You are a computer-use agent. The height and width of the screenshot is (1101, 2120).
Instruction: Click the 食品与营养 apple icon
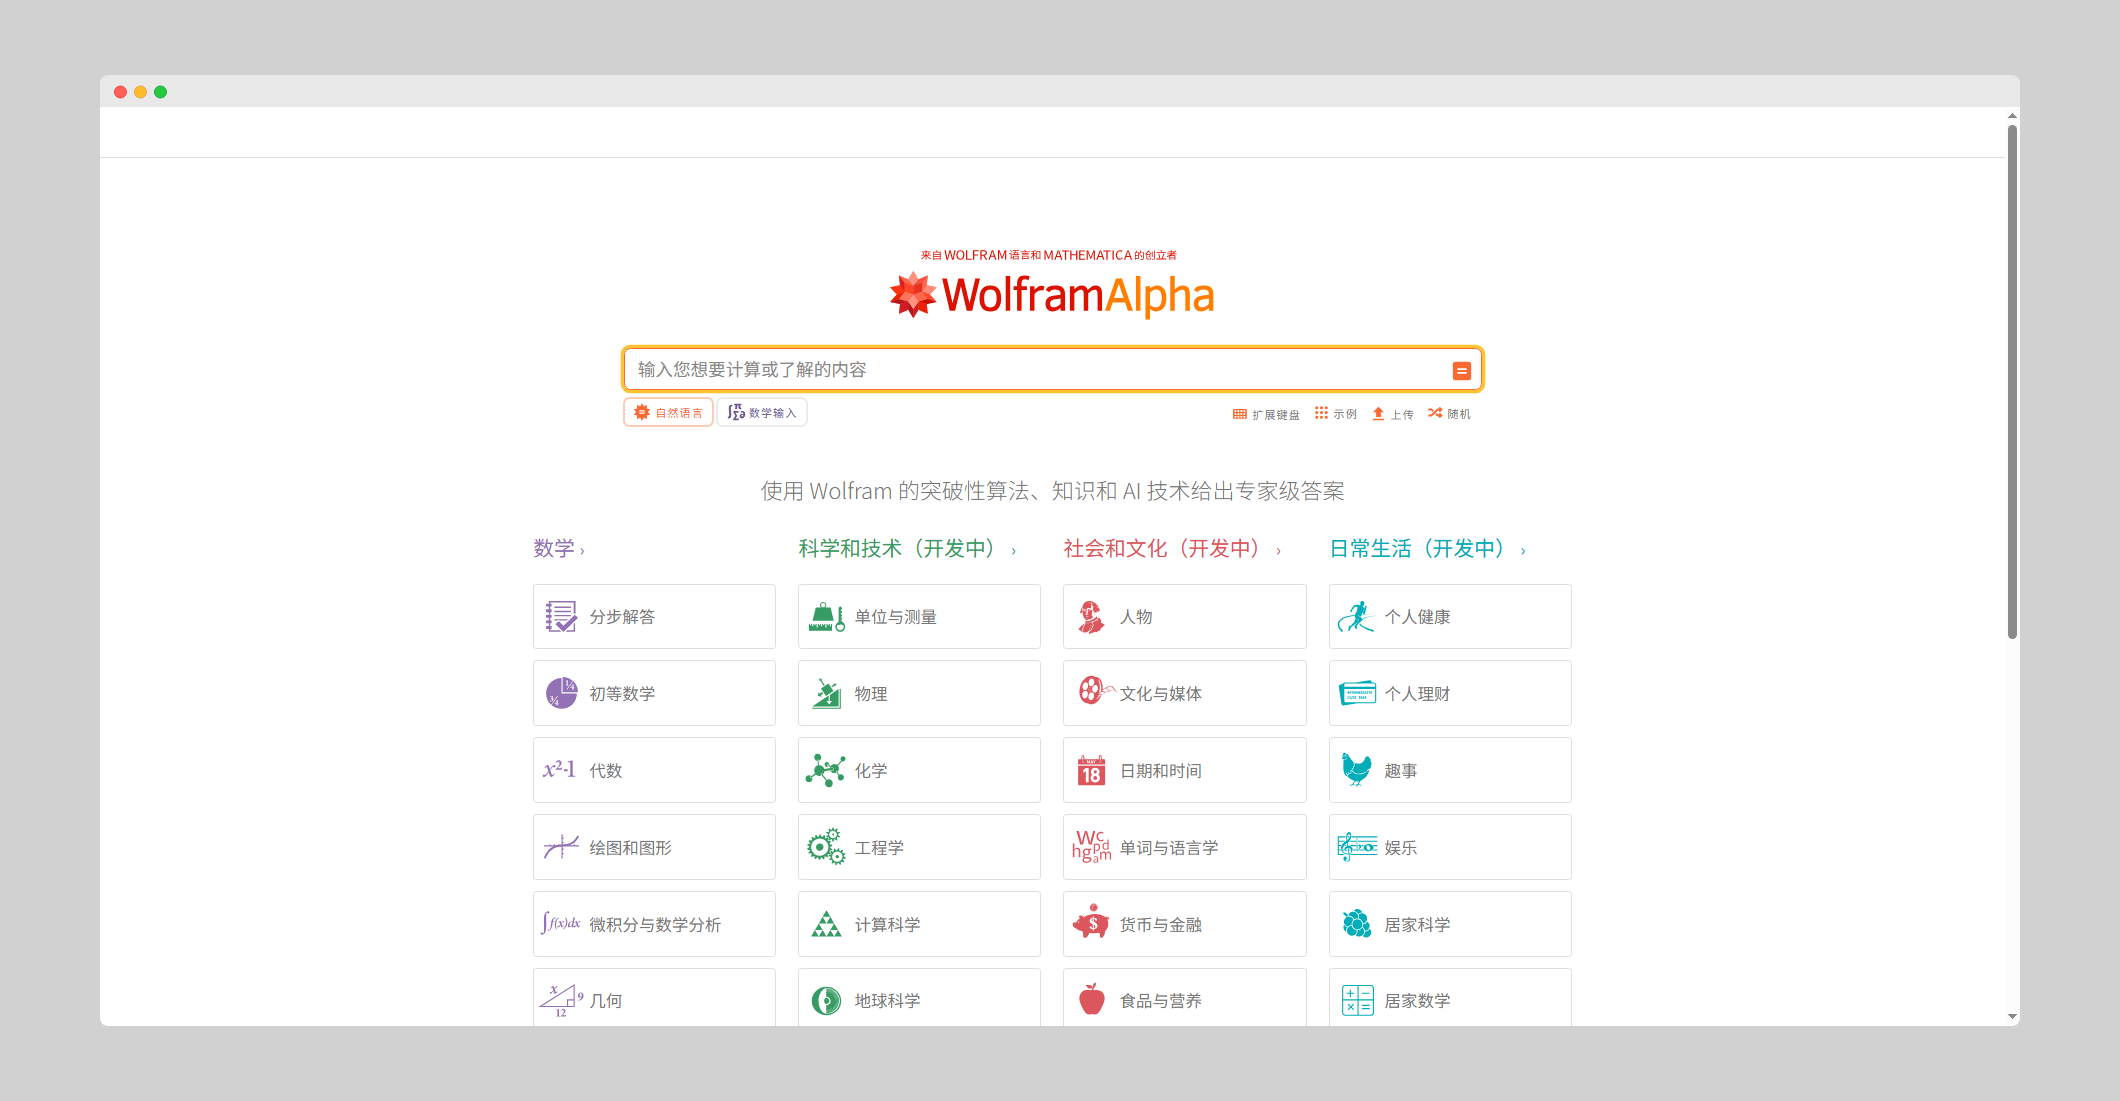[x=1092, y=998]
